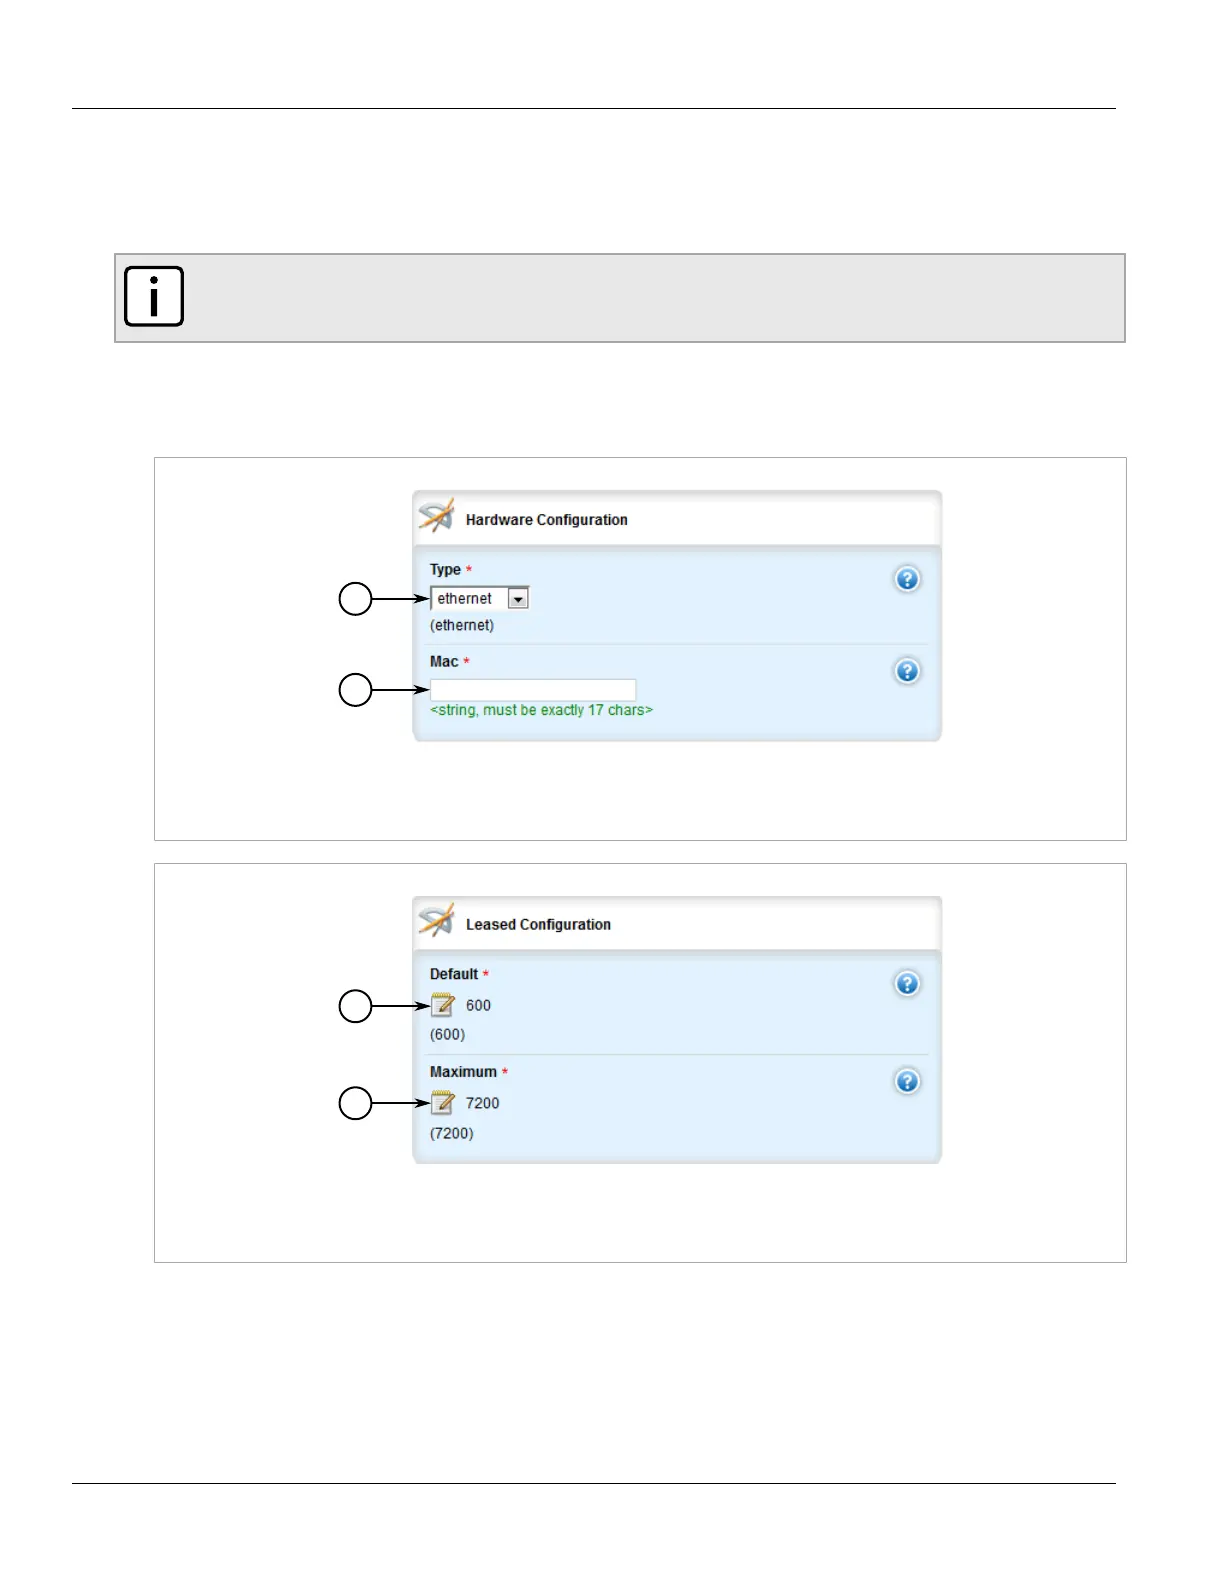The width and height of the screenshot is (1224, 1584).
Task: Click the edit notepad icon beside 600
Action: coord(442,1005)
